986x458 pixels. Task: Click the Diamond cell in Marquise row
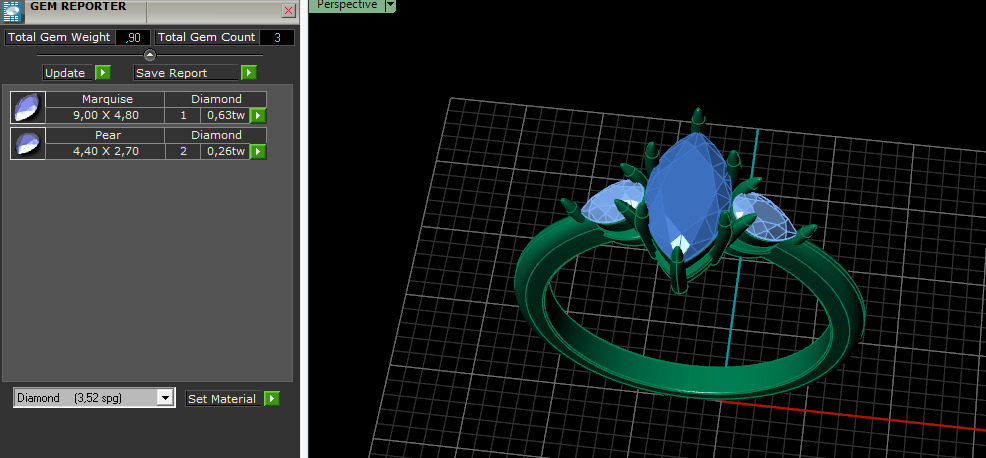216,99
